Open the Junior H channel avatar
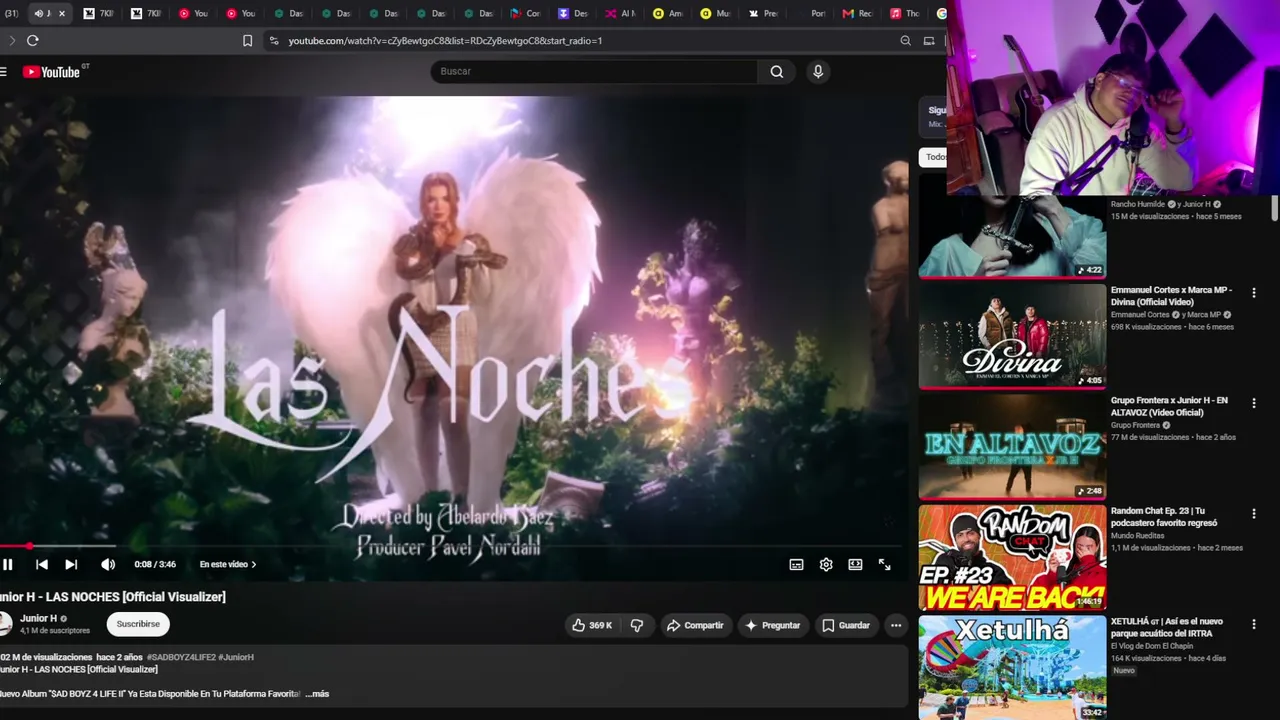The image size is (1280, 720). (5, 624)
